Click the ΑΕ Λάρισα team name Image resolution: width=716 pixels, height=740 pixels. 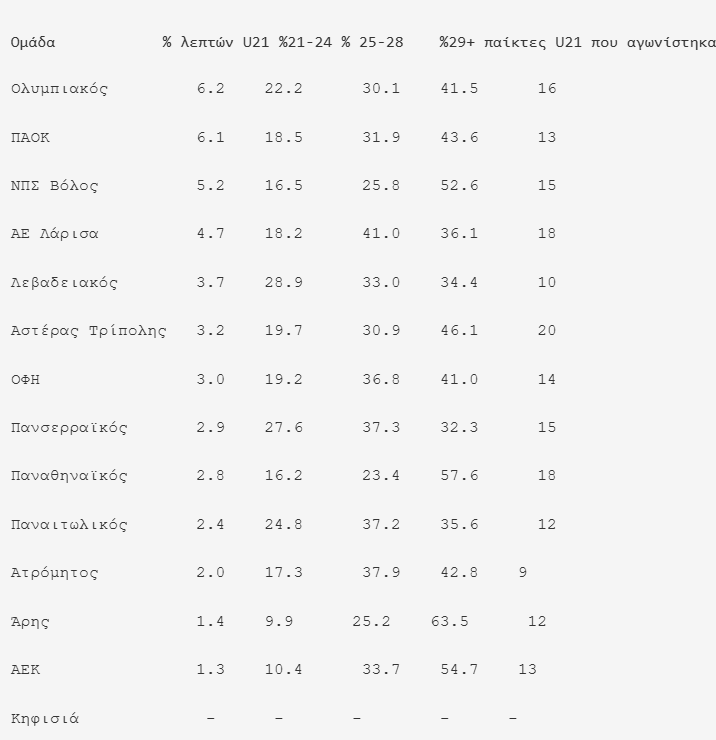click(x=55, y=234)
